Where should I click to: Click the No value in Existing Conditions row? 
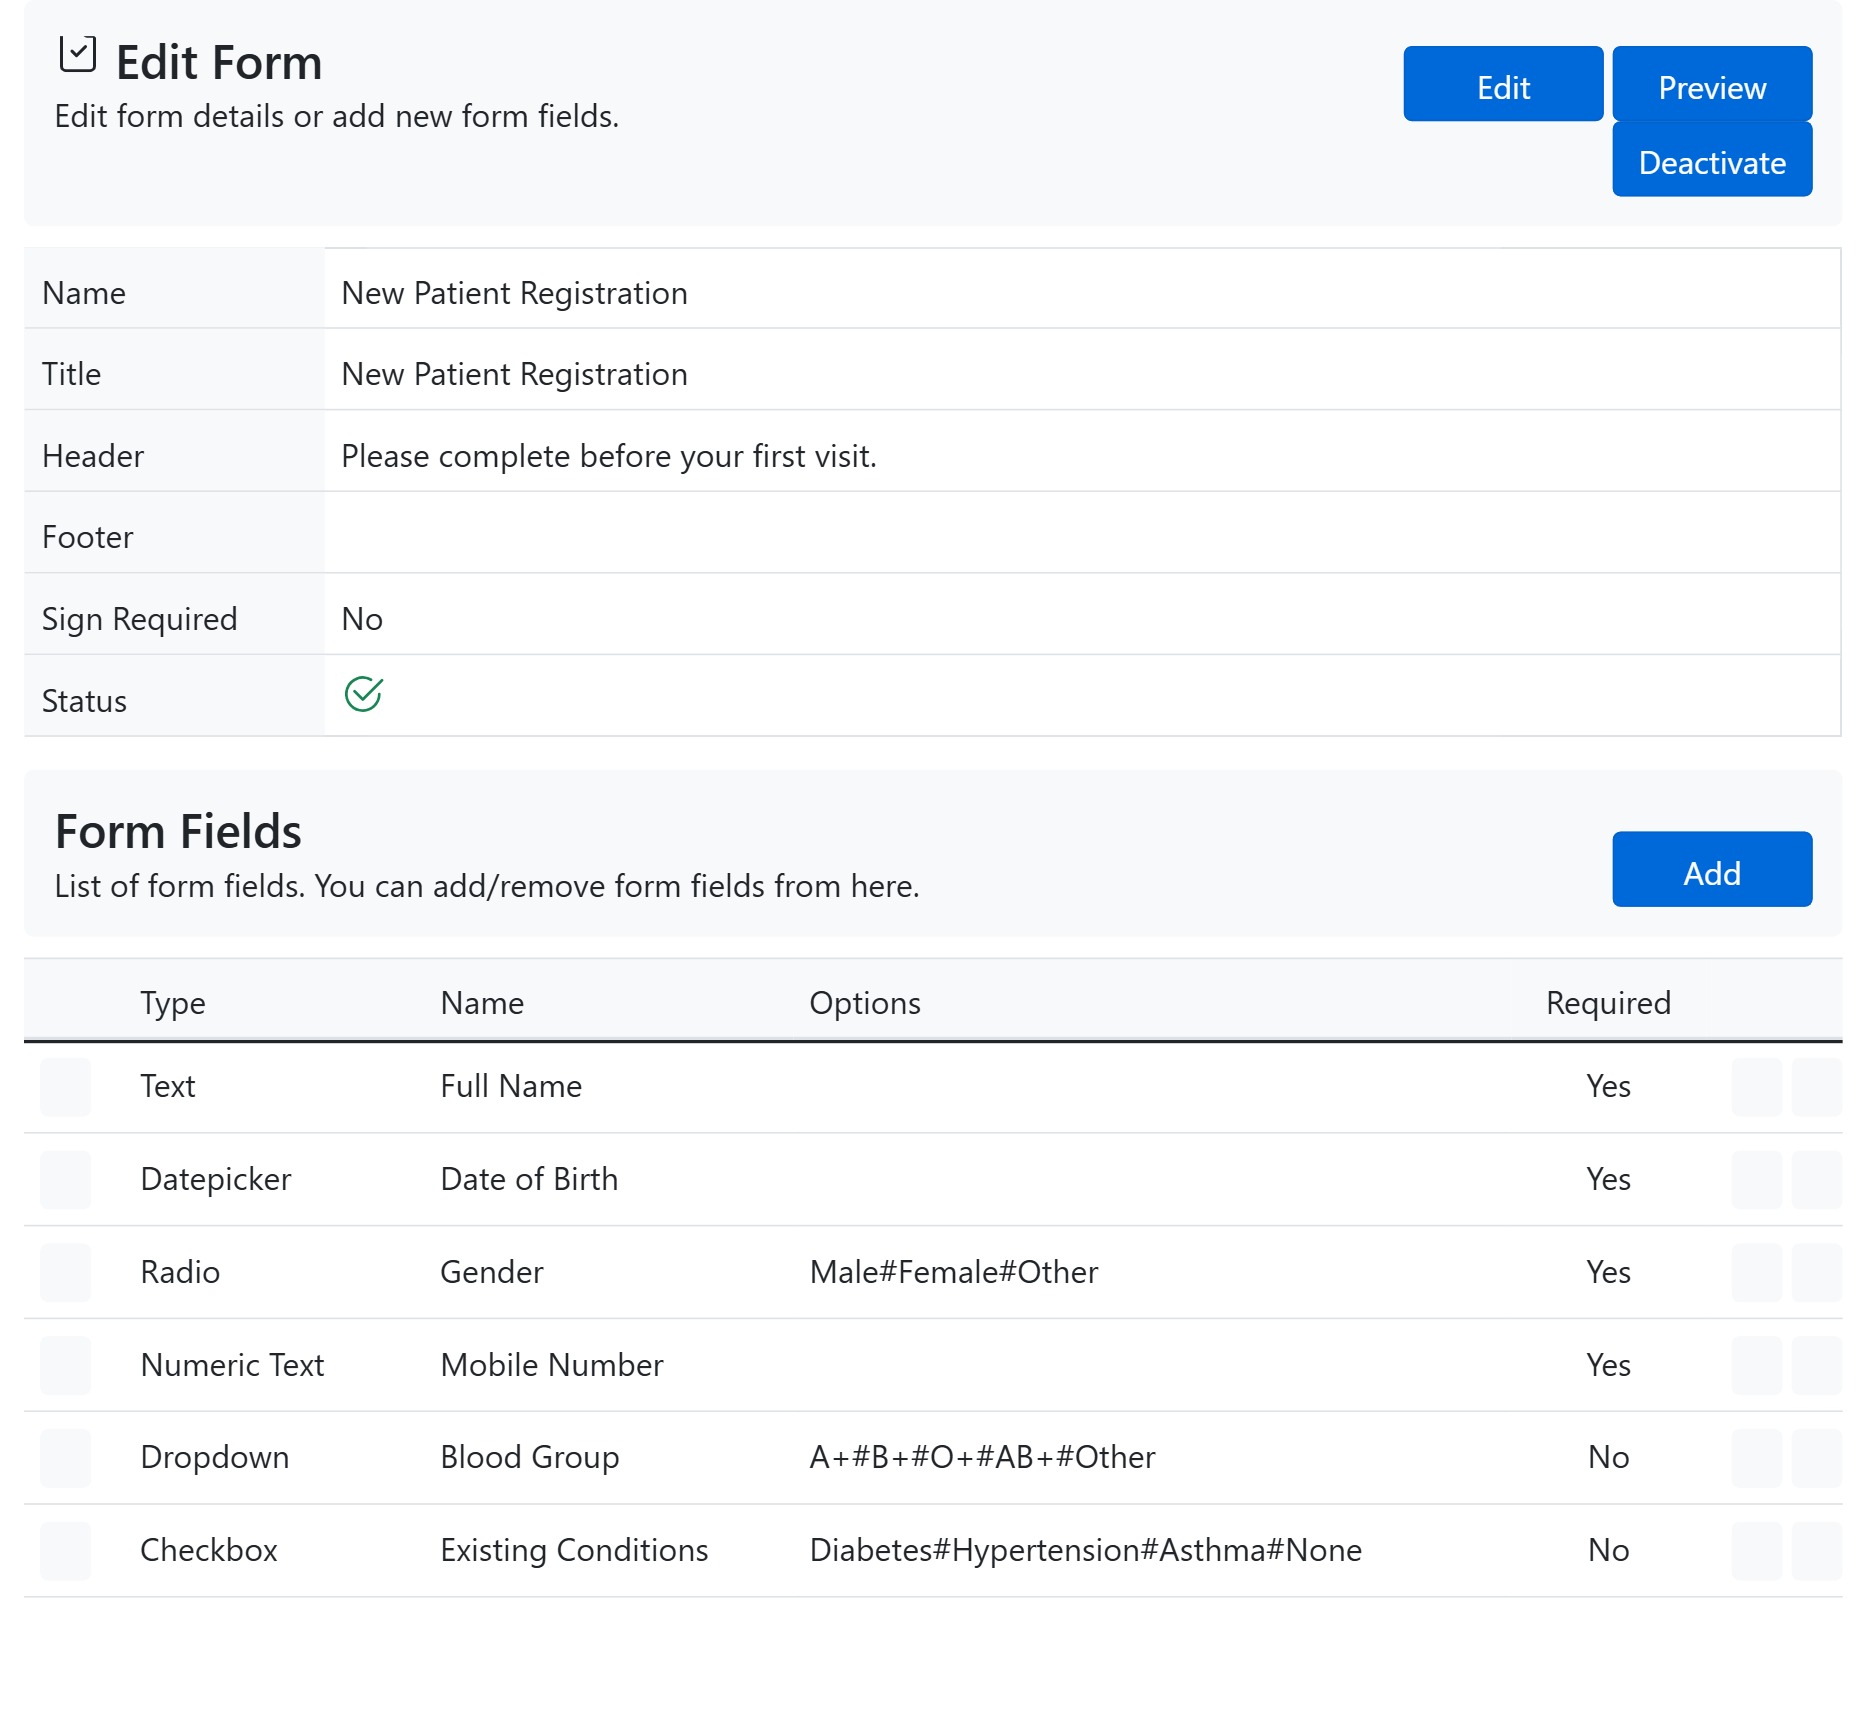pos(1608,1550)
